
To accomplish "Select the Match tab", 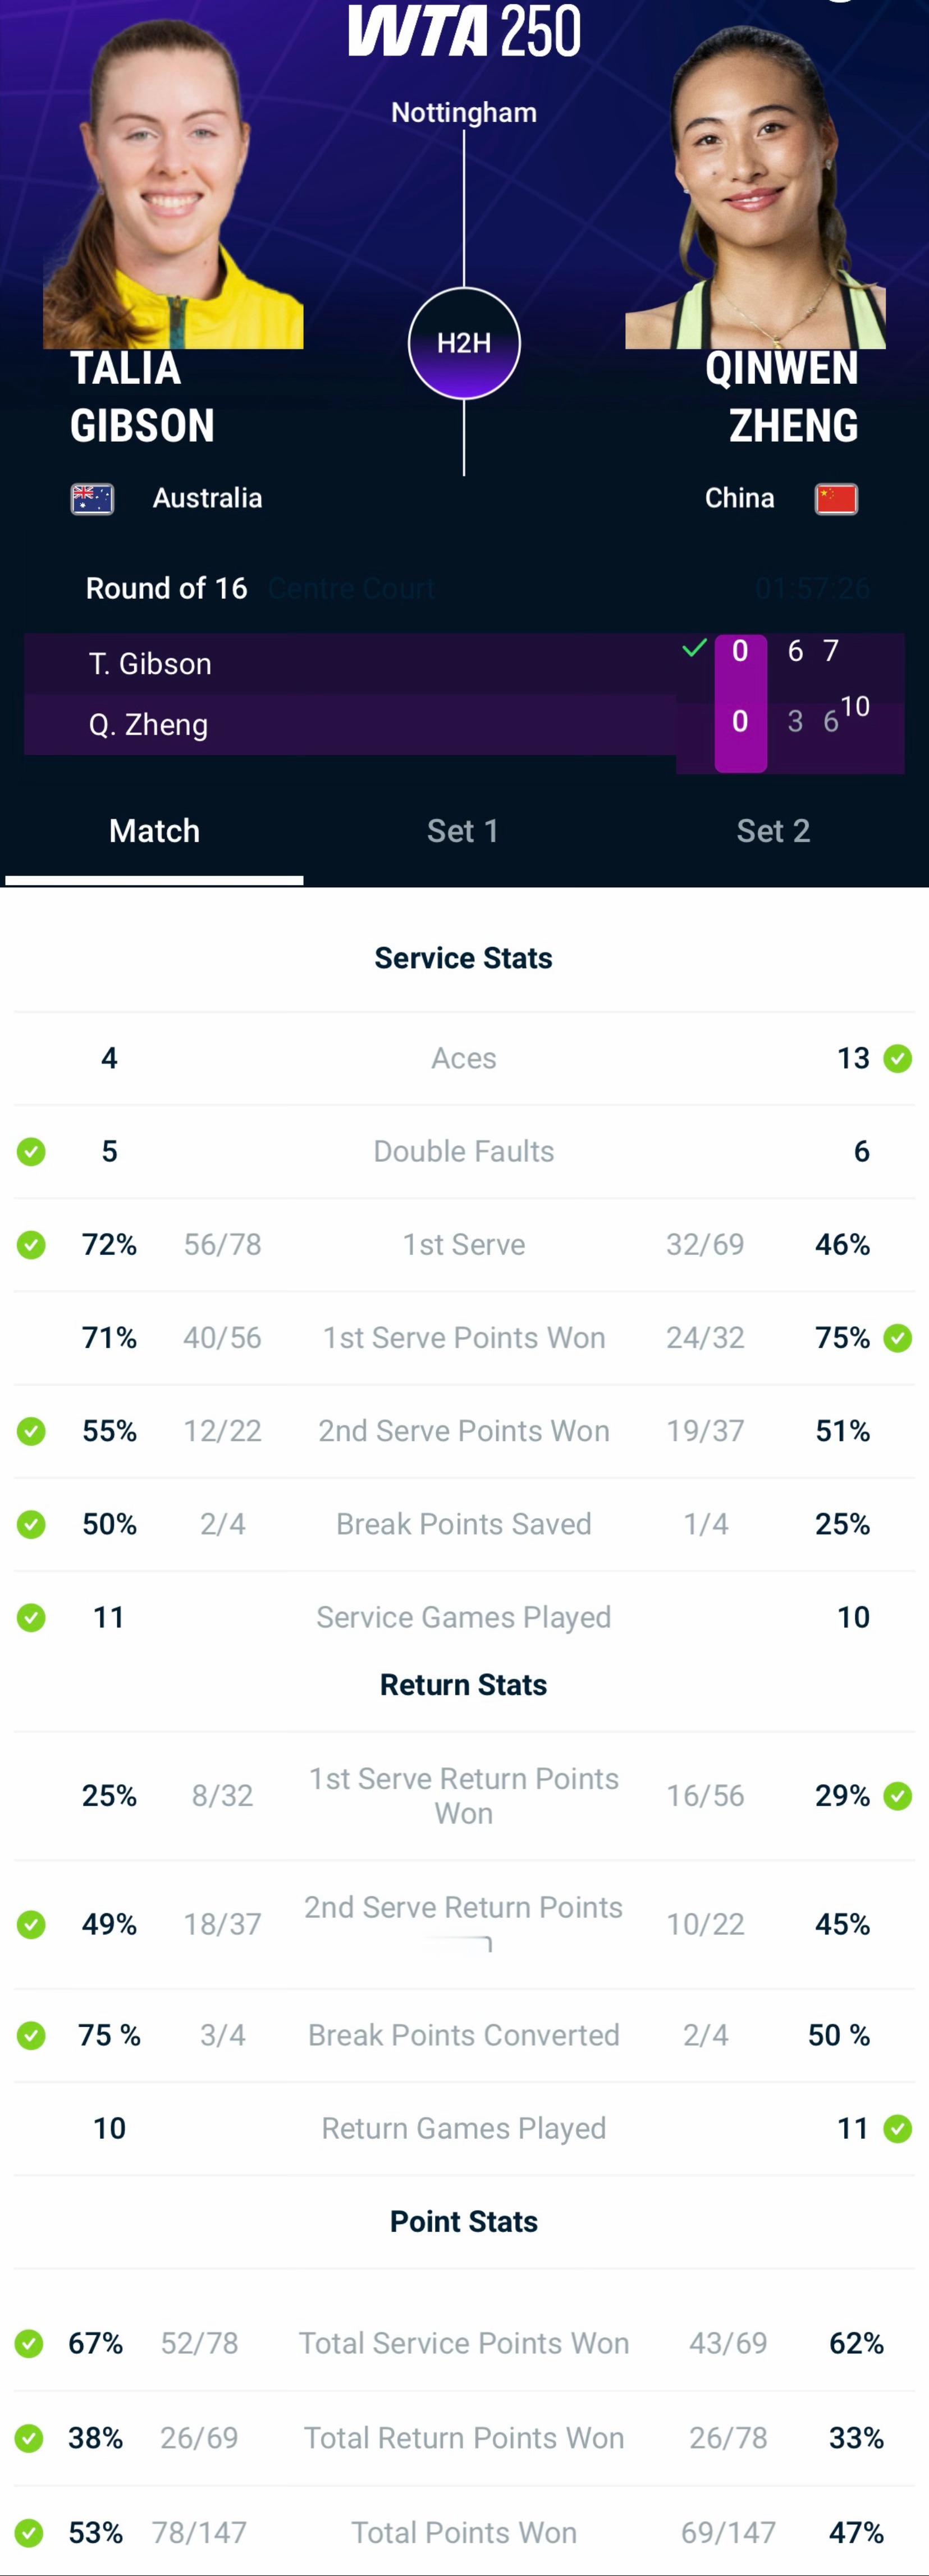I will click(154, 831).
